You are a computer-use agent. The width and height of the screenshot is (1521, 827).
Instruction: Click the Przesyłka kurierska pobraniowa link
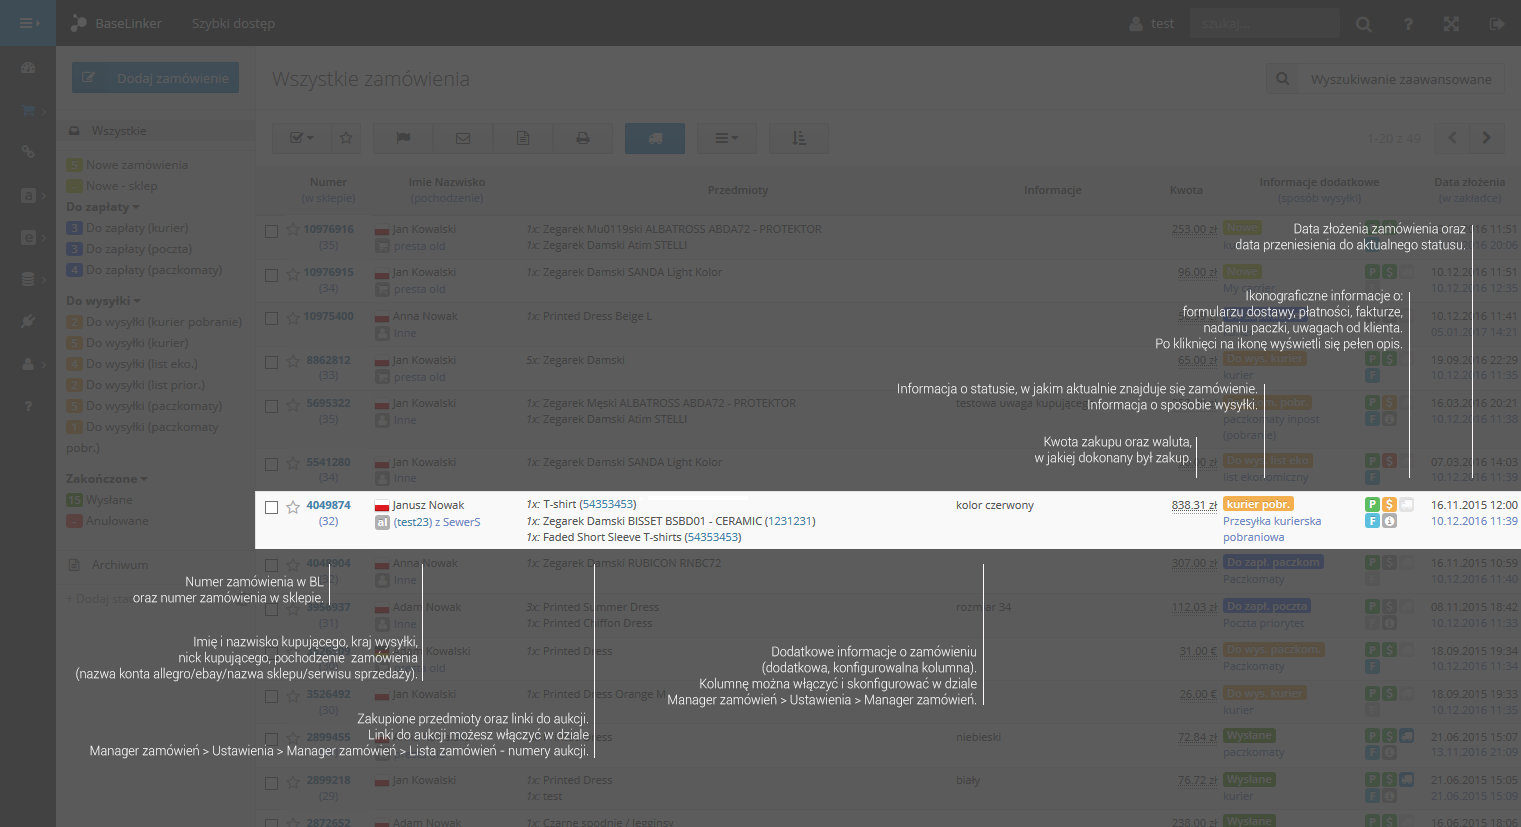coord(1272,529)
